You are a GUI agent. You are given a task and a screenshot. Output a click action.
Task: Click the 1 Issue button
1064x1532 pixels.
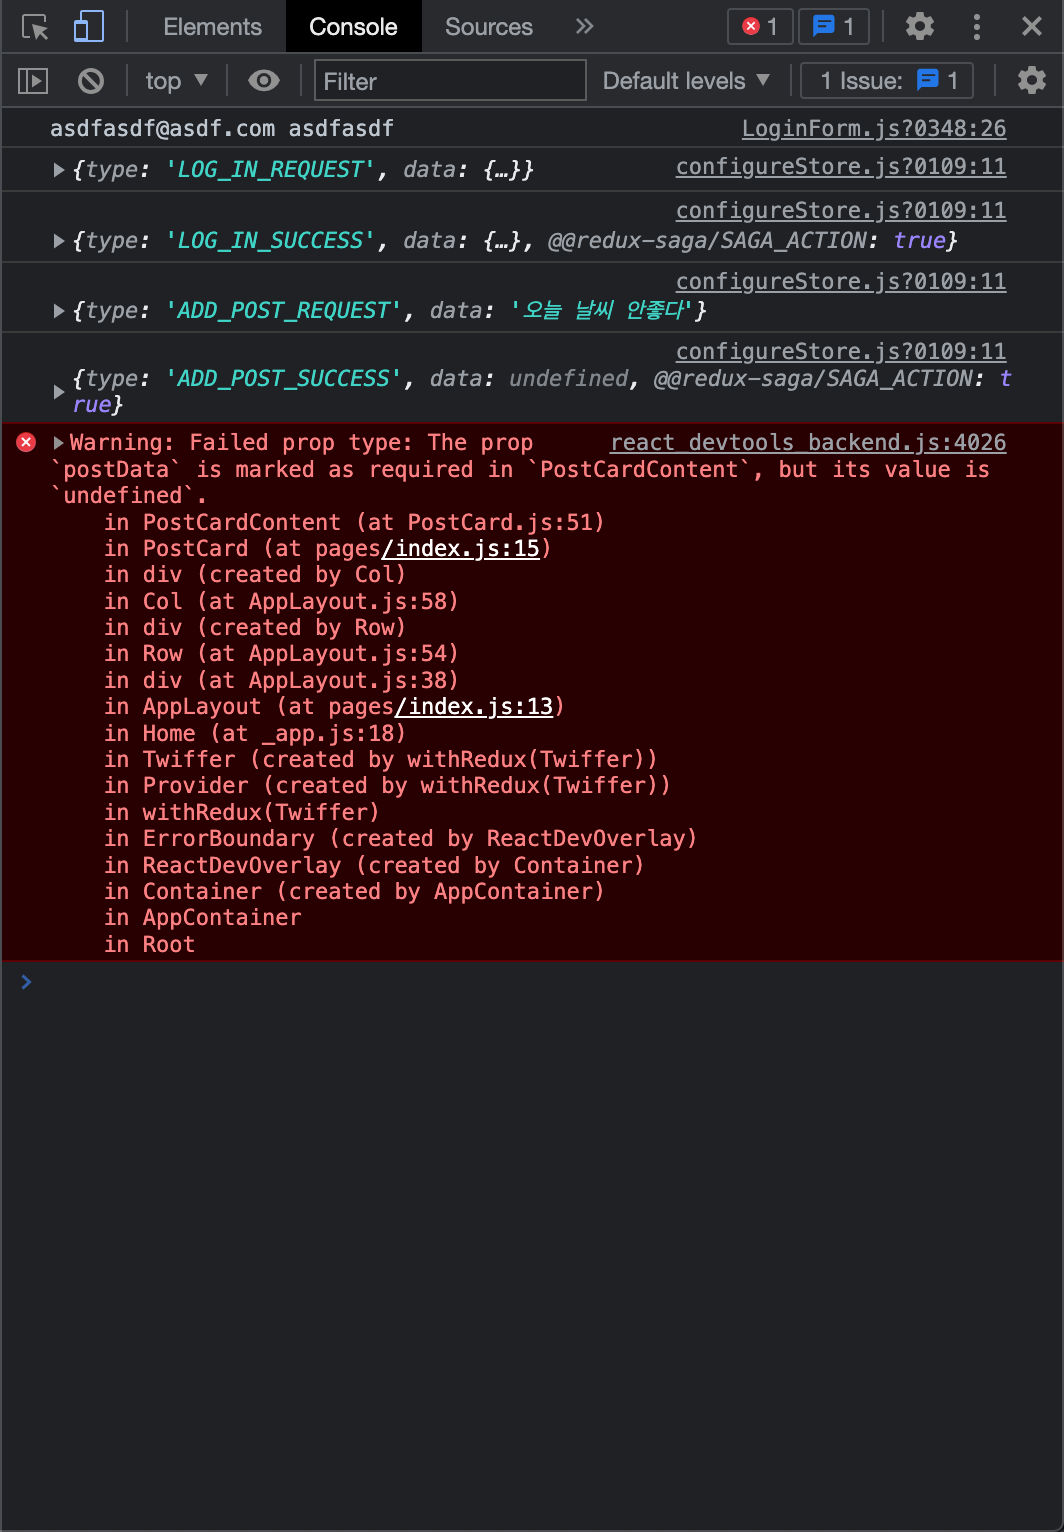[887, 81]
